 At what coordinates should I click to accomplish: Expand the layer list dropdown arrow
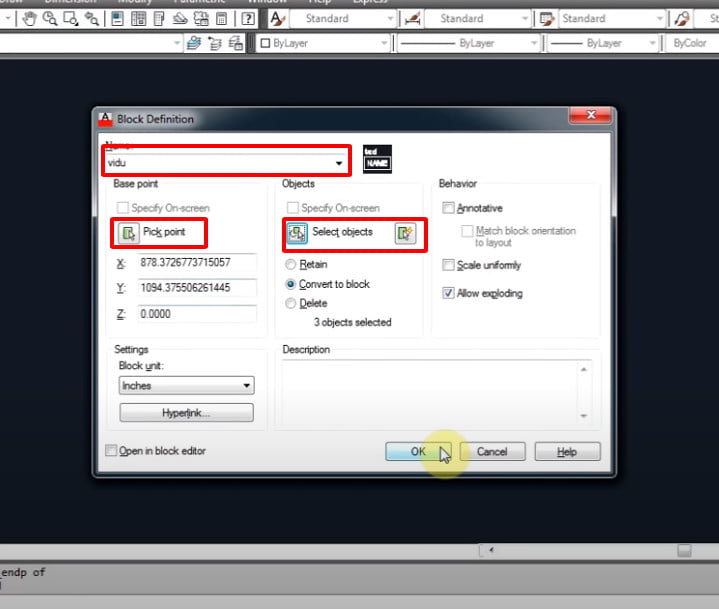177,43
